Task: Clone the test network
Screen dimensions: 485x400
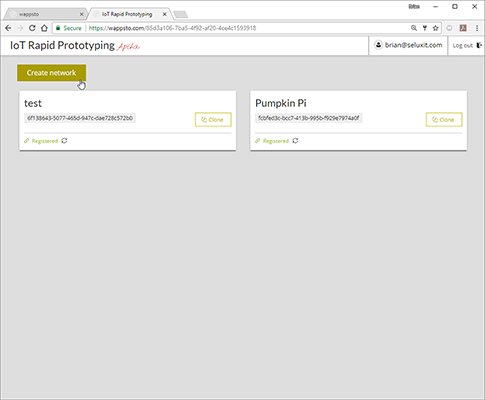Action: tap(213, 120)
